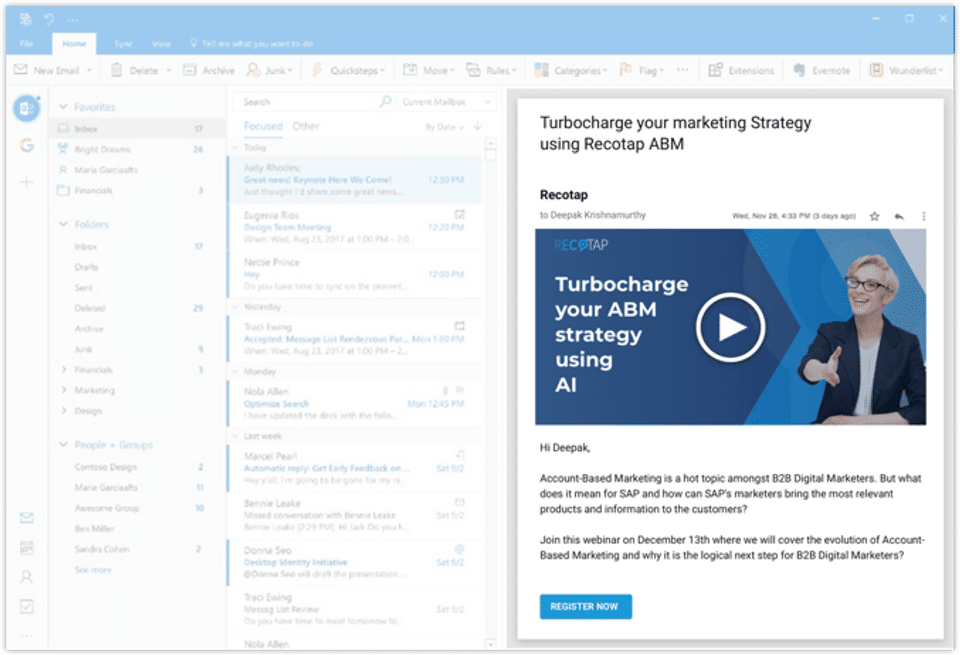Open the By Date sort dropdown

tap(445, 127)
